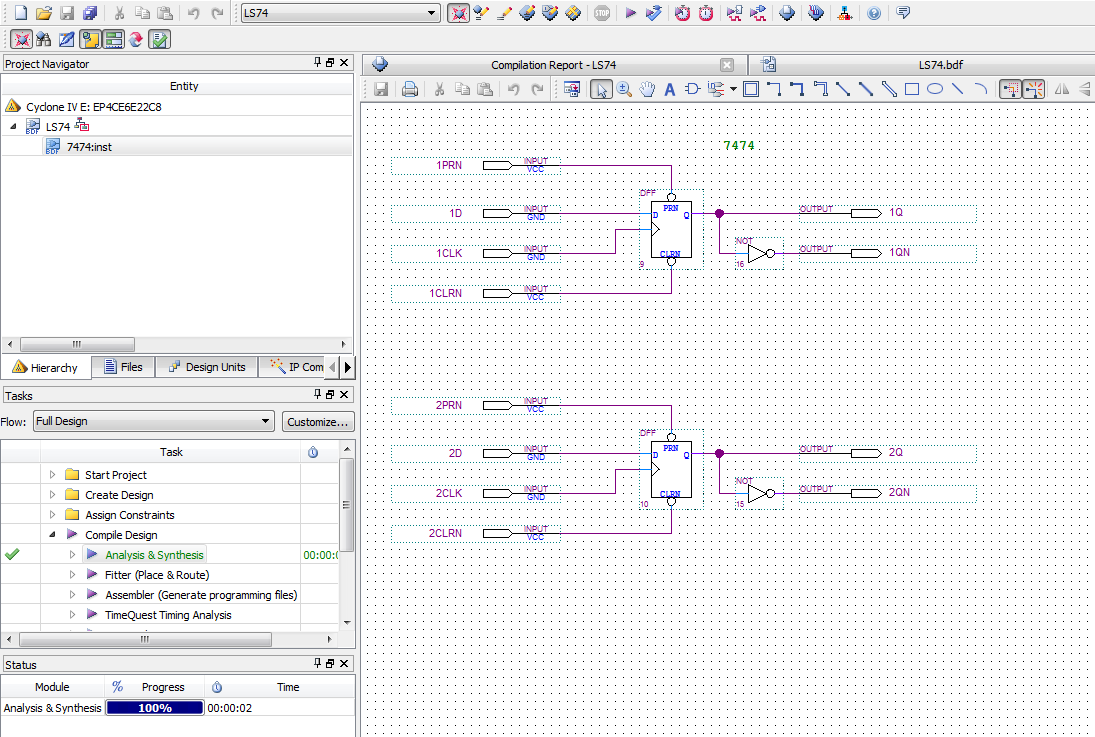Click the Customize... button
This screenshot has height=737, width=1095.
coord(318,421)
